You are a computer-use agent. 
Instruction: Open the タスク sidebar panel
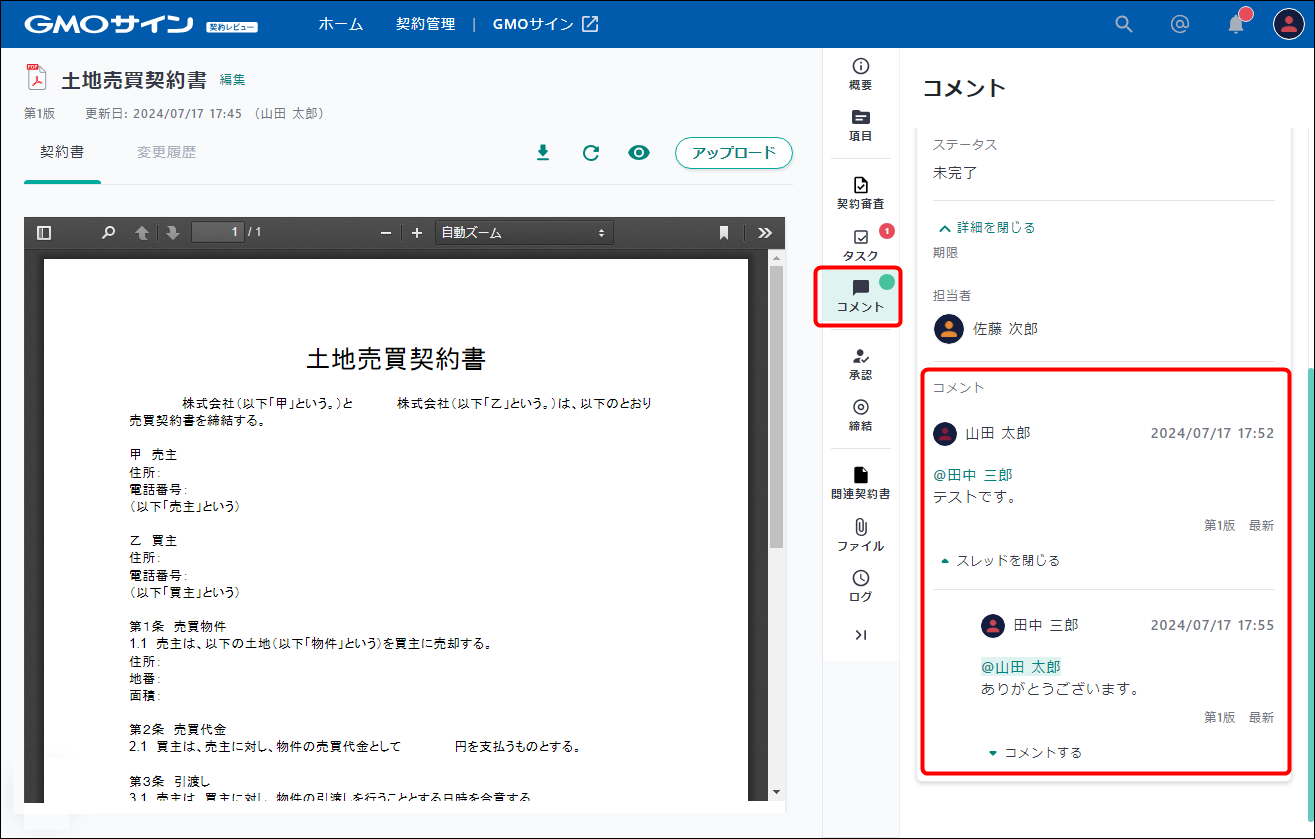point(860,245)
